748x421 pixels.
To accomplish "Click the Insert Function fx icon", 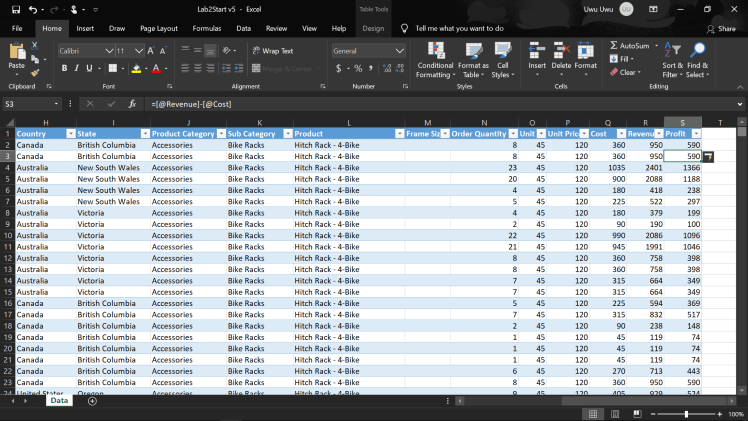I will (132, 104).
